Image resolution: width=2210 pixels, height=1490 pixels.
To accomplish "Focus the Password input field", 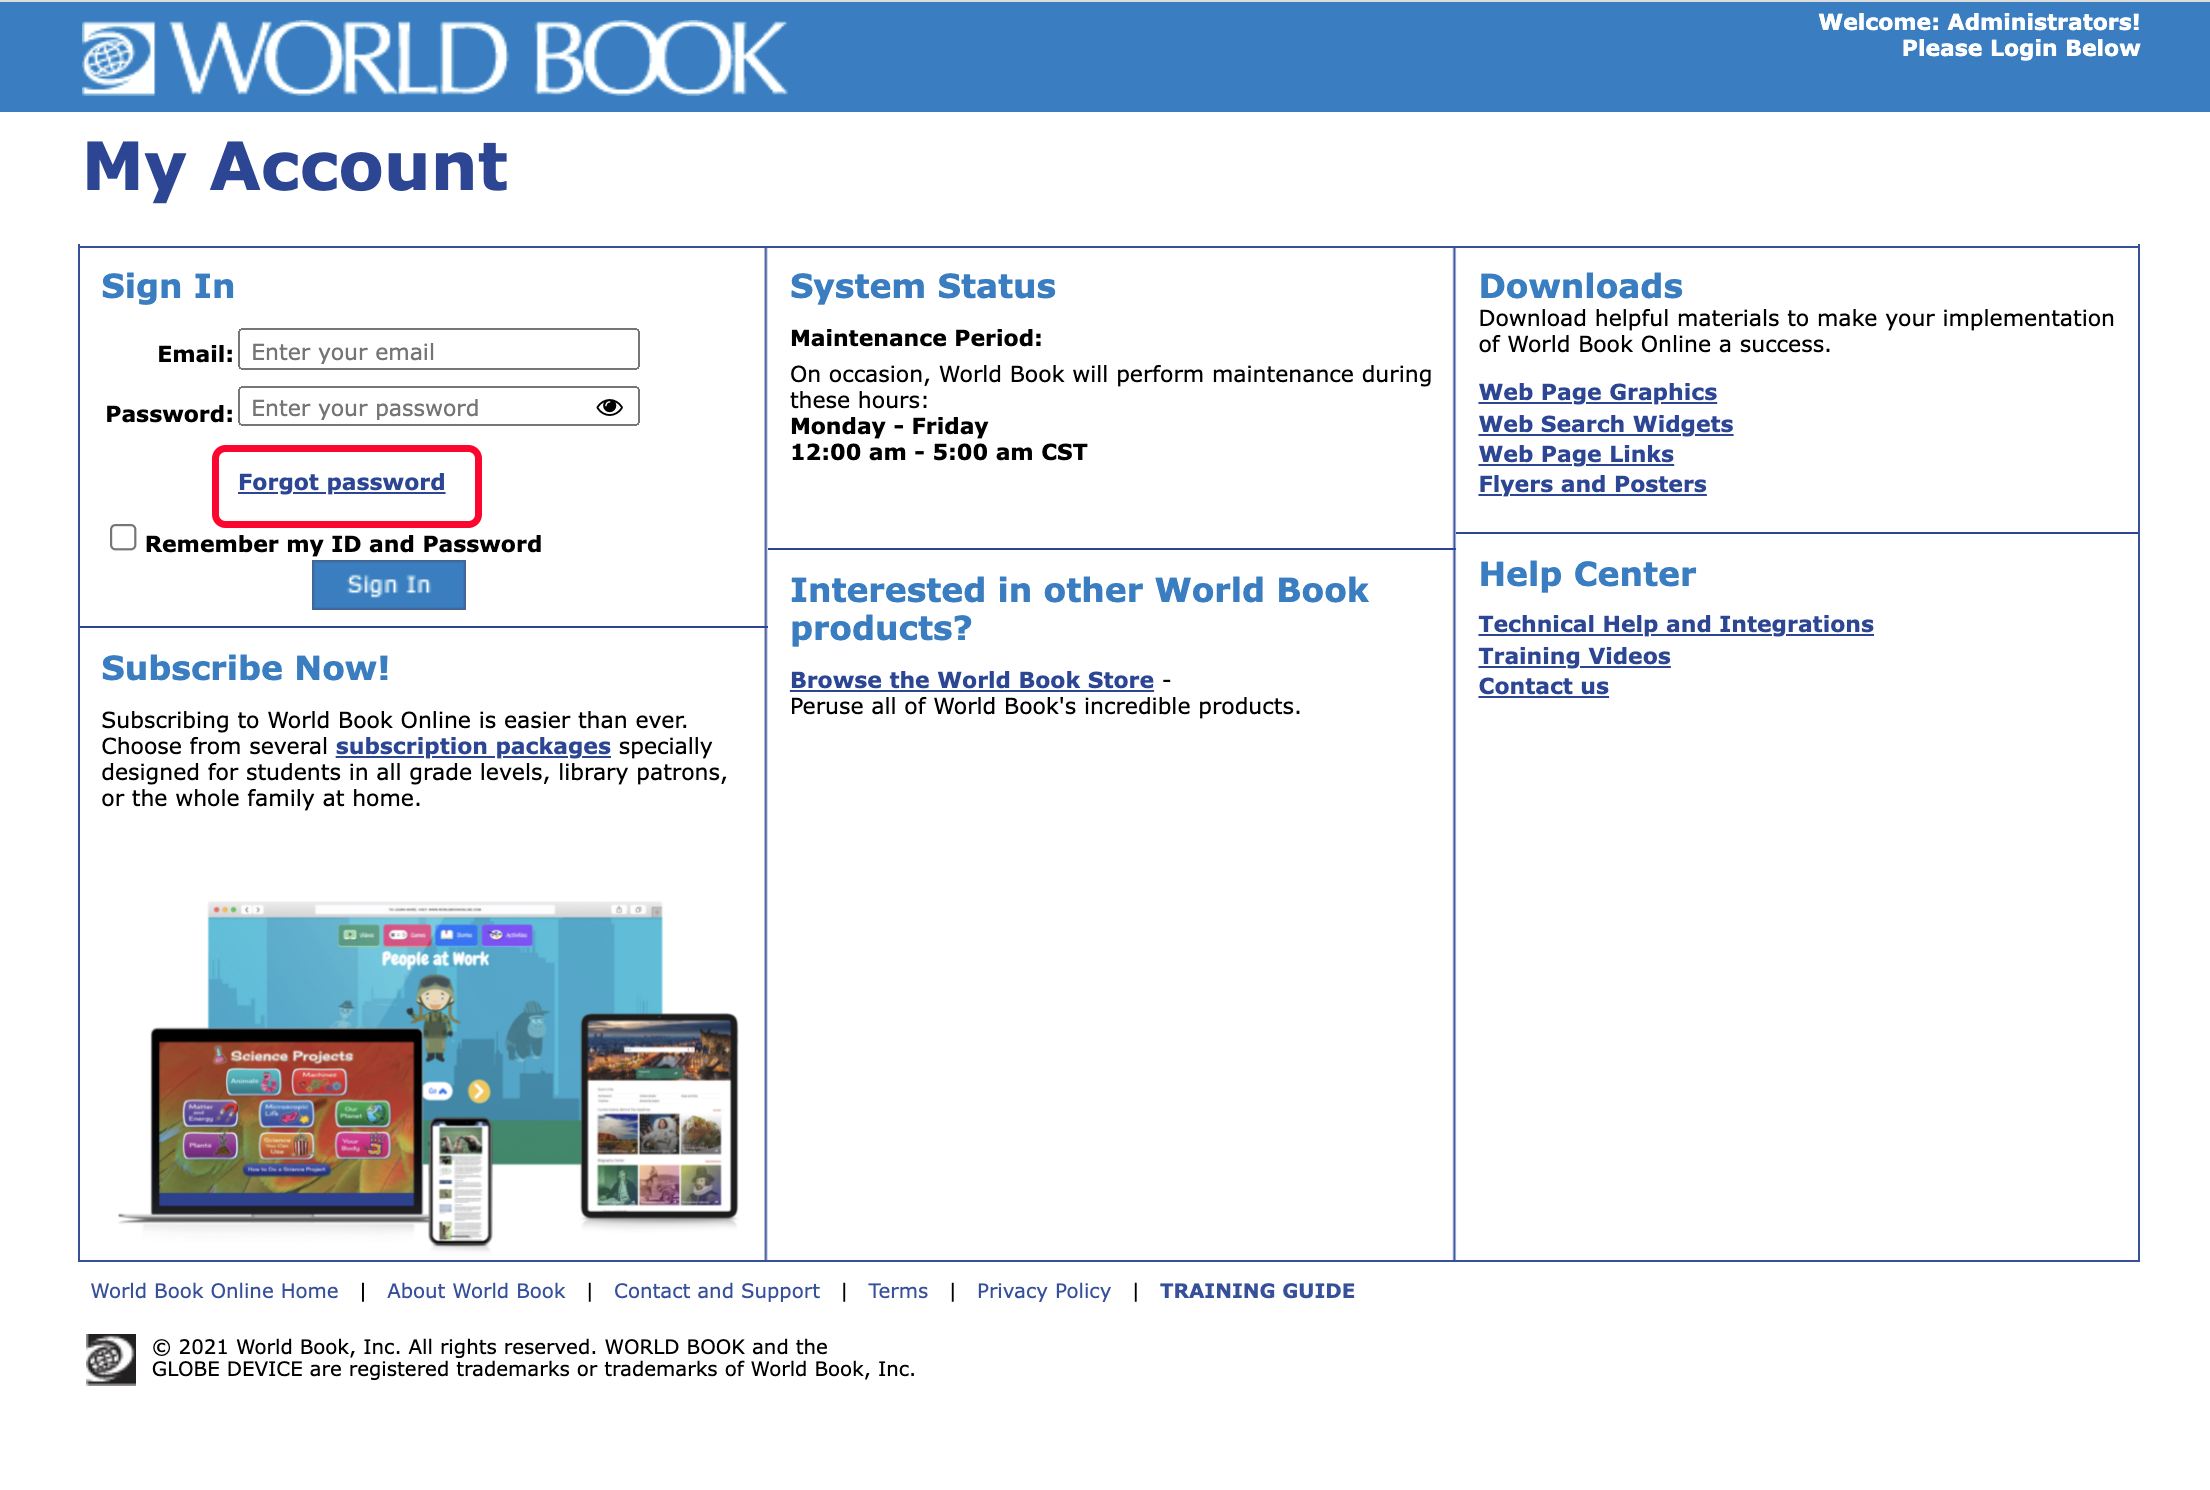I will click(439, 406).
